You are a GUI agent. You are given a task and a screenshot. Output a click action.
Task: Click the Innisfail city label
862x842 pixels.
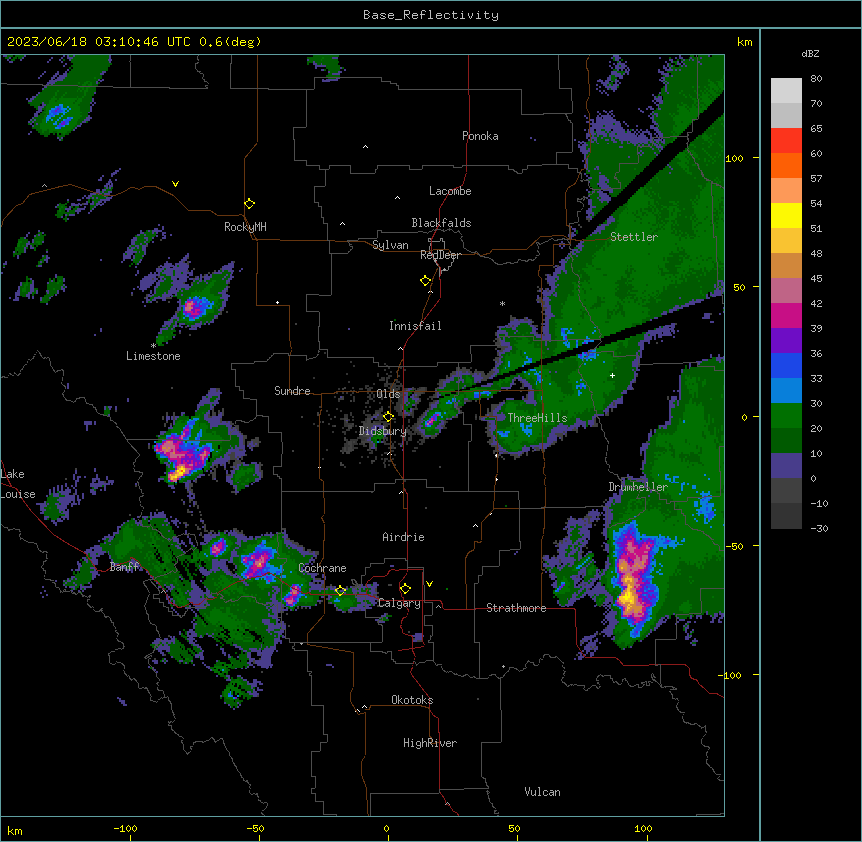click(415, 326)
